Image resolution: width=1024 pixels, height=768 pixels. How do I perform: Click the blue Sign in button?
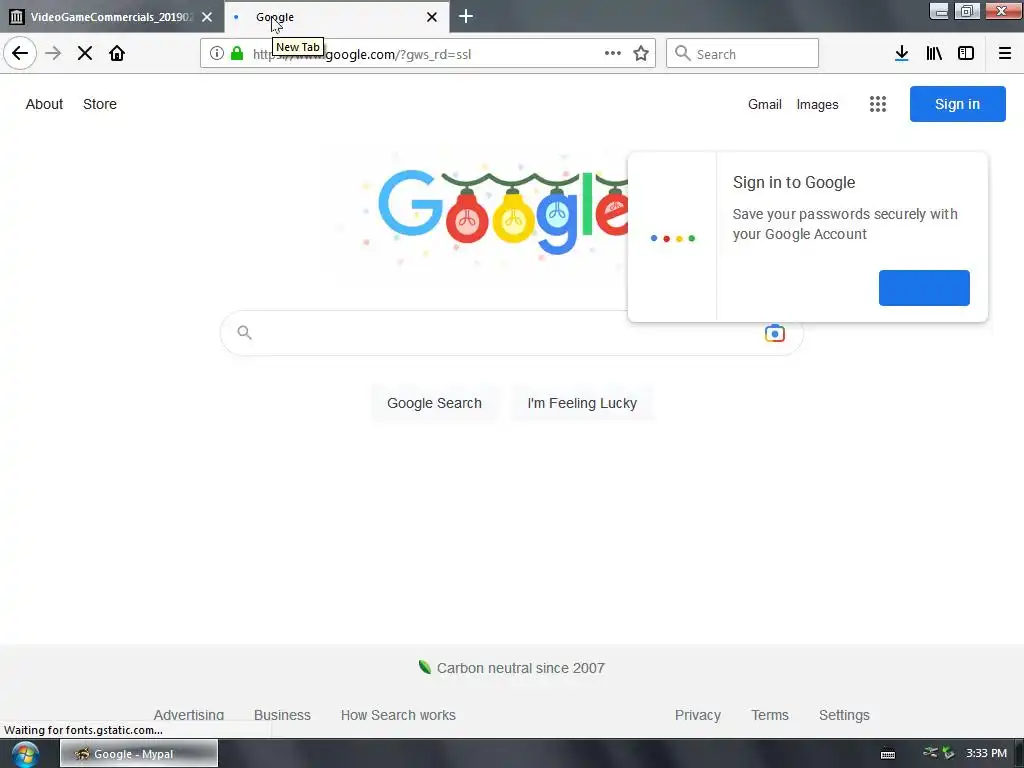(957, 104)
